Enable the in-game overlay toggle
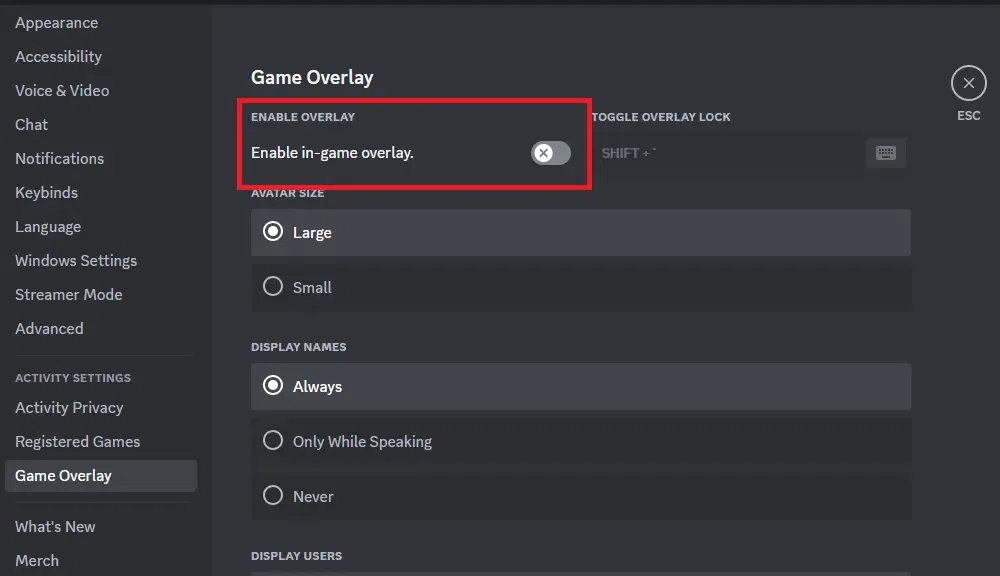The width and height of the screenshot is (1000, 576). coord(550,153)
